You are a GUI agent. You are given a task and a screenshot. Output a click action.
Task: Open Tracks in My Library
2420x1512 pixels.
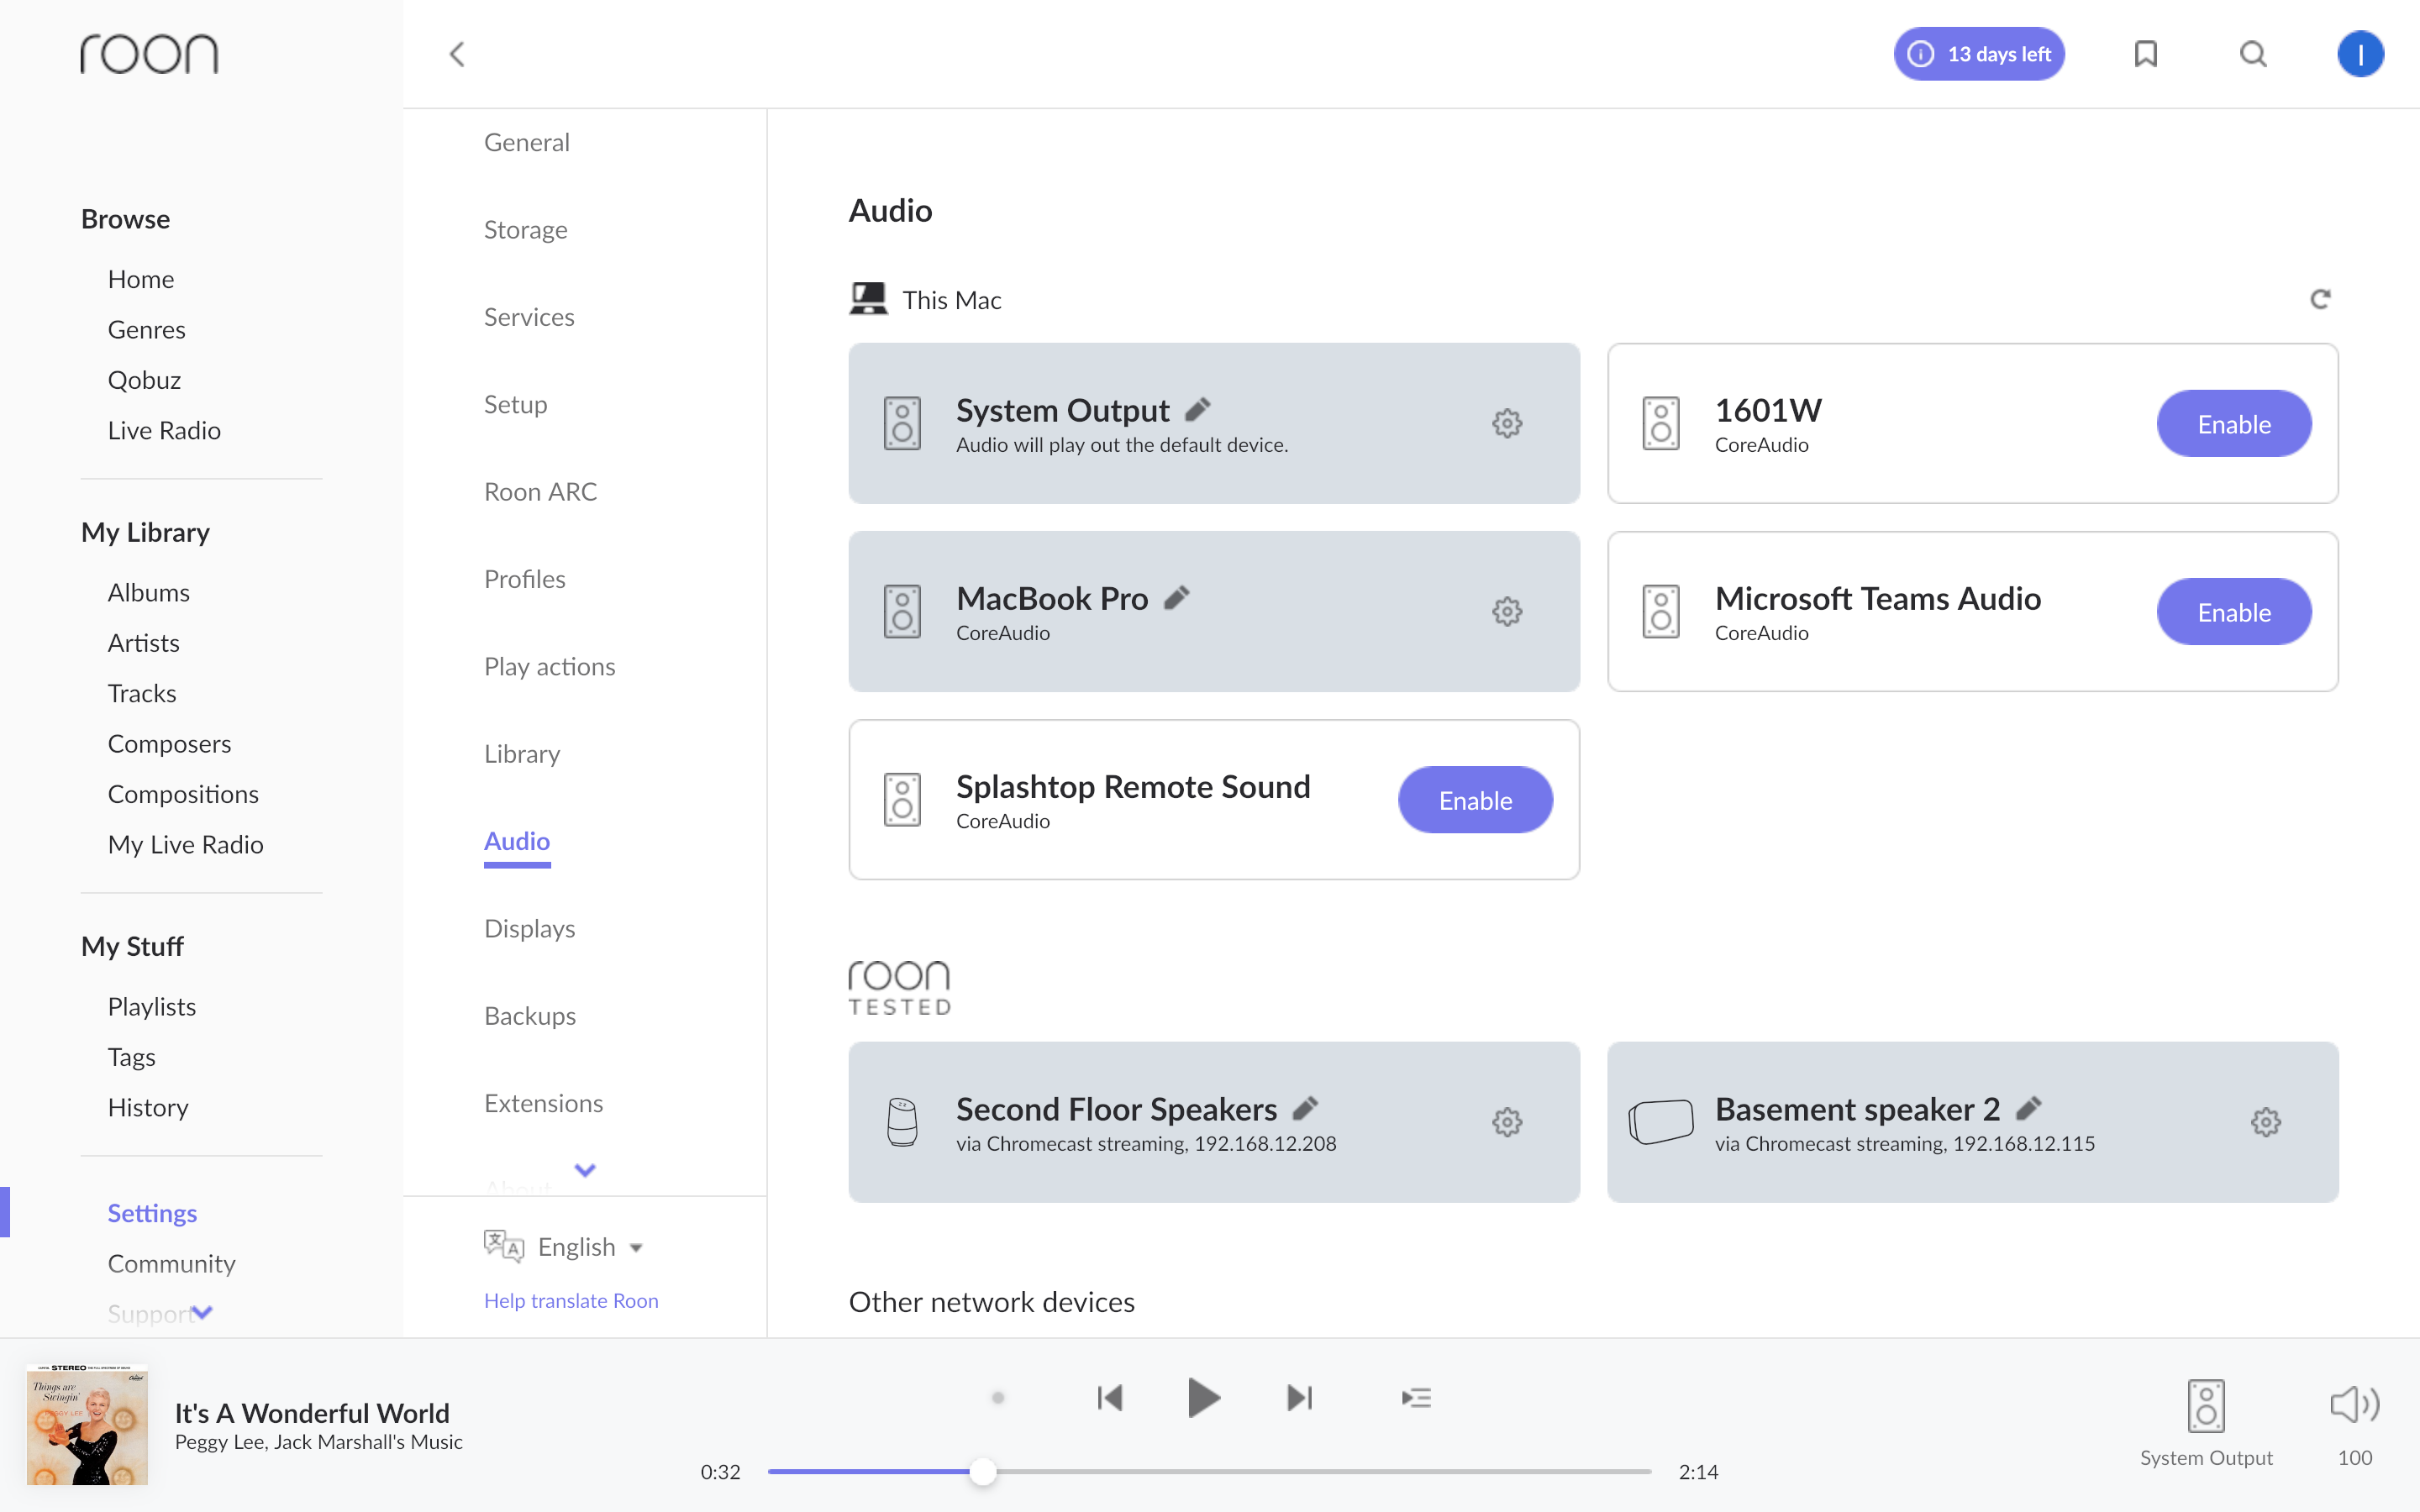coord(142,693)
